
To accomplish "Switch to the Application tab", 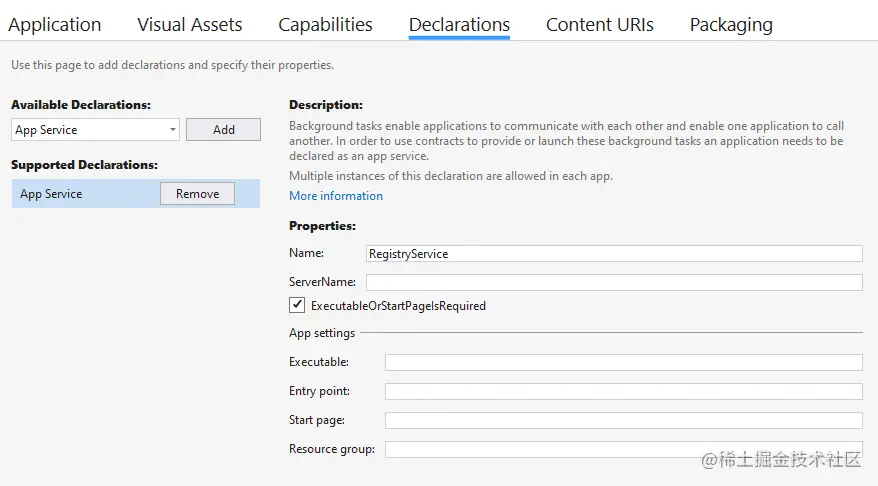I will click(x=55, y=25).
